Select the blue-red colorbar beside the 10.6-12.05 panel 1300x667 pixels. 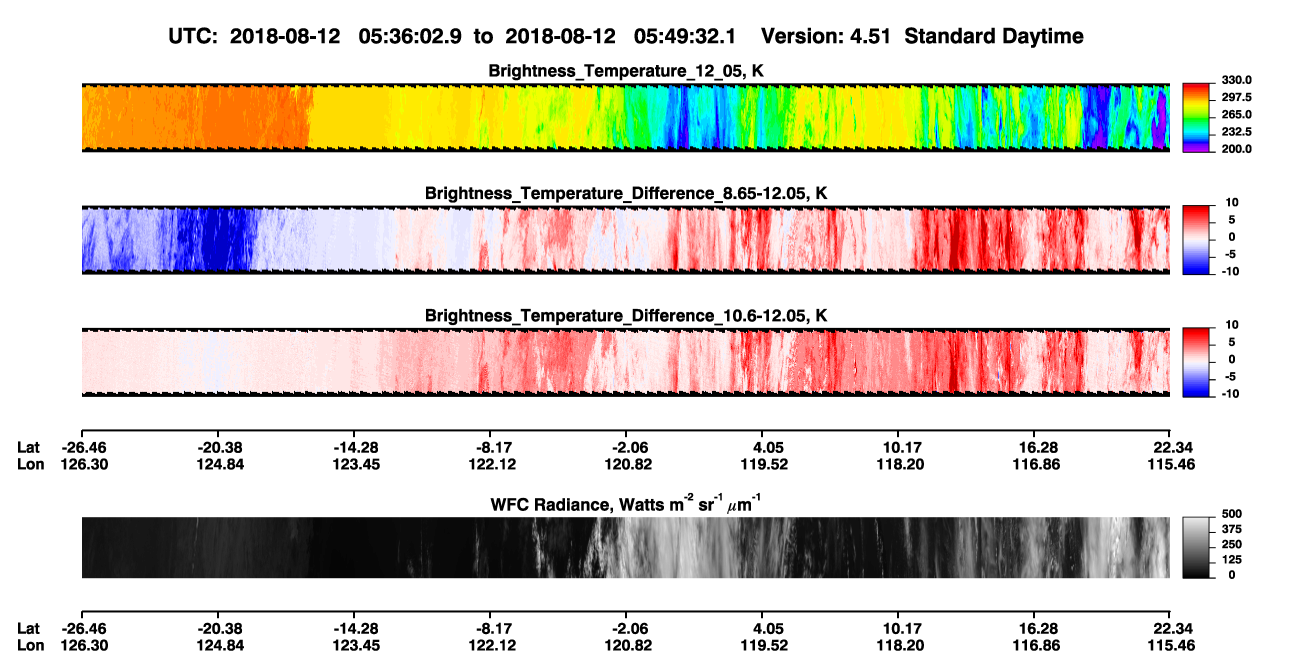pos(1197,361)
